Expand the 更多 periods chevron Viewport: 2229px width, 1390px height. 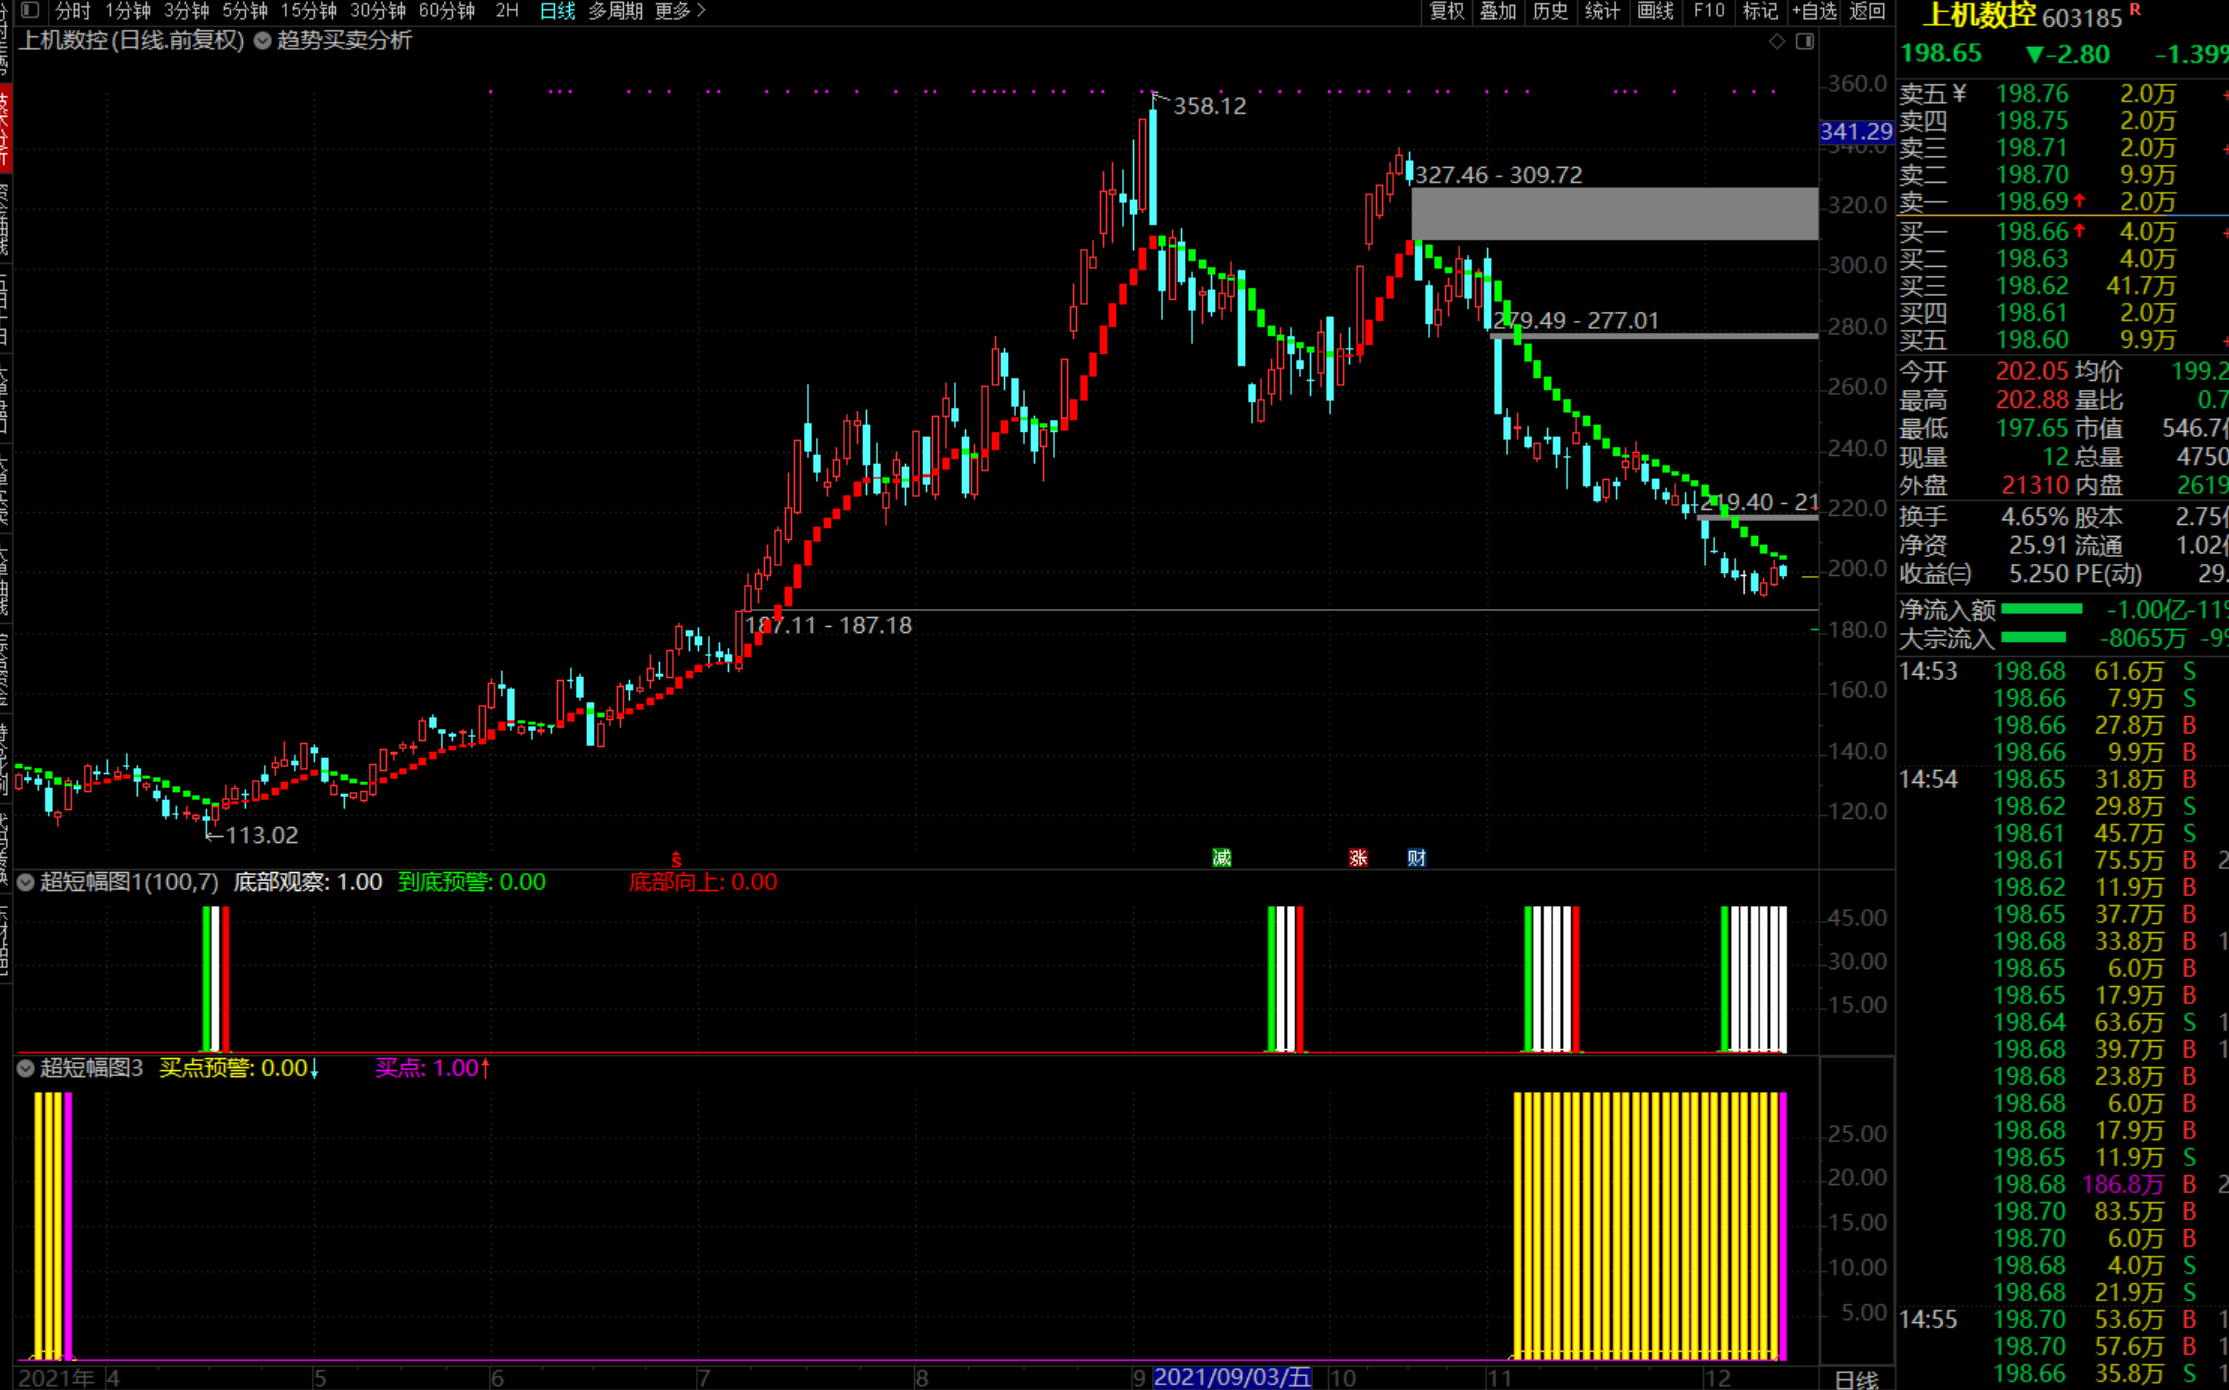coord(701,10)
